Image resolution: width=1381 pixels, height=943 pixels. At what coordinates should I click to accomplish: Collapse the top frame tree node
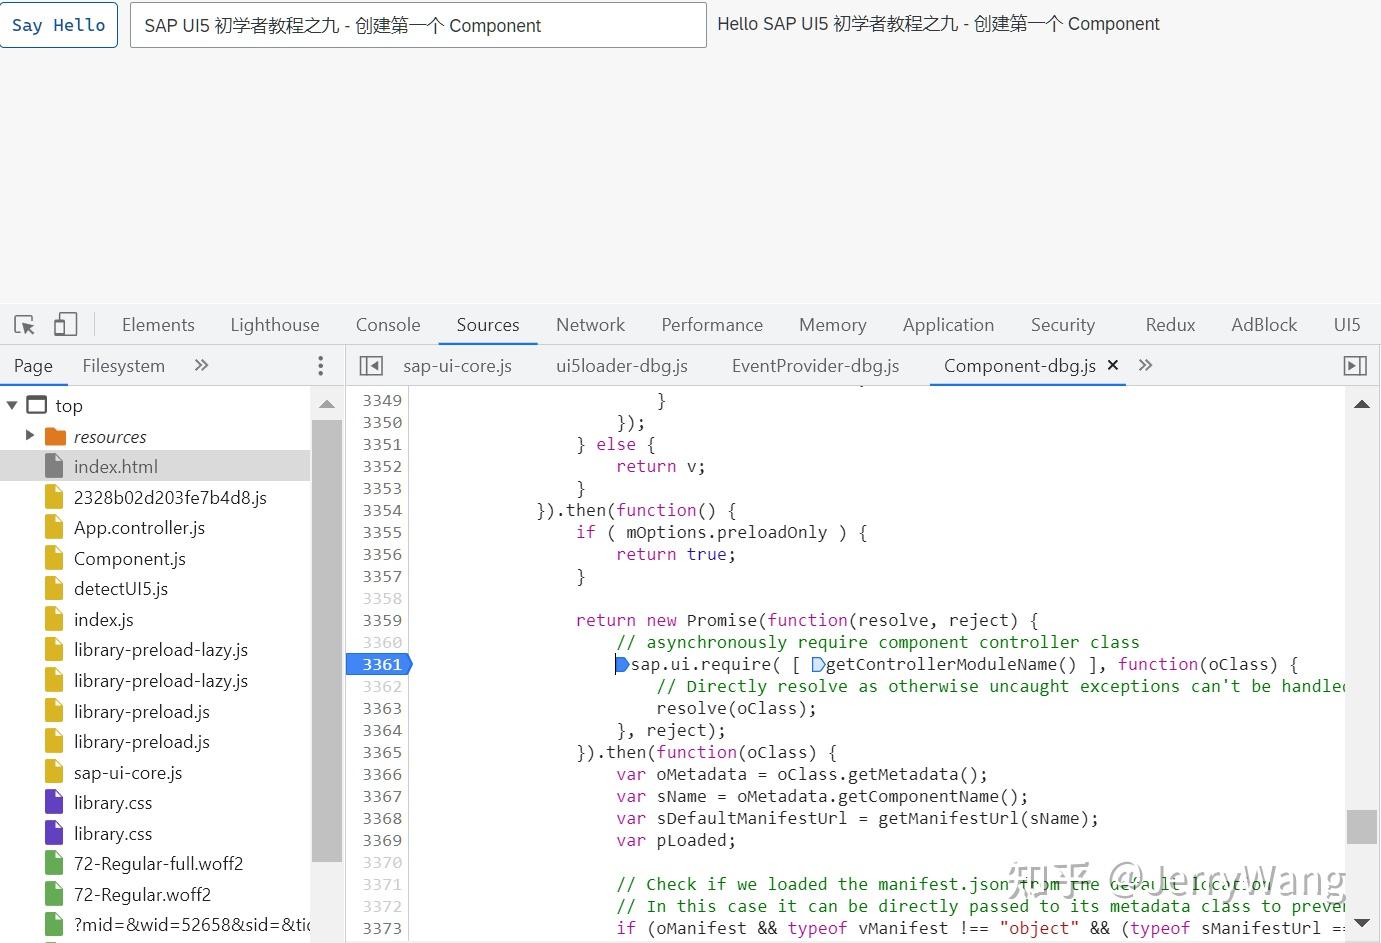click(x=13, y=405)
